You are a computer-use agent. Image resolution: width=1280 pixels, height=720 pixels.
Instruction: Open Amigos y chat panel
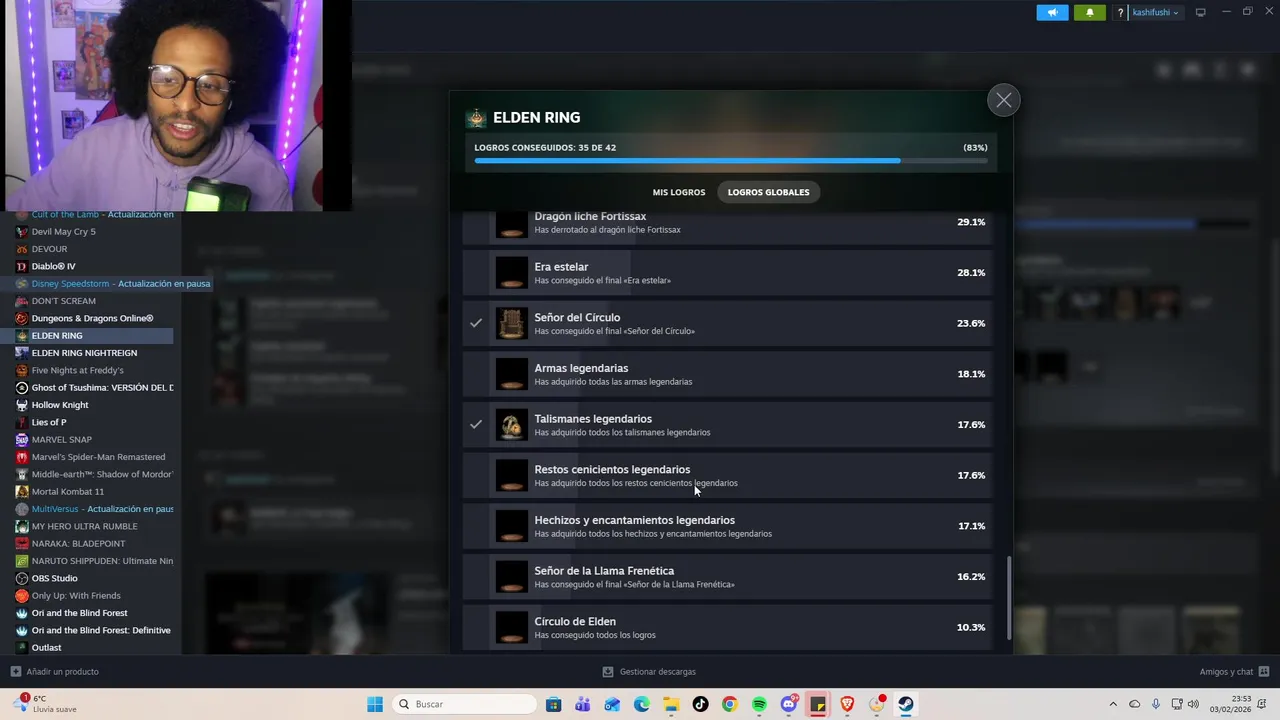pos(1234,672)
